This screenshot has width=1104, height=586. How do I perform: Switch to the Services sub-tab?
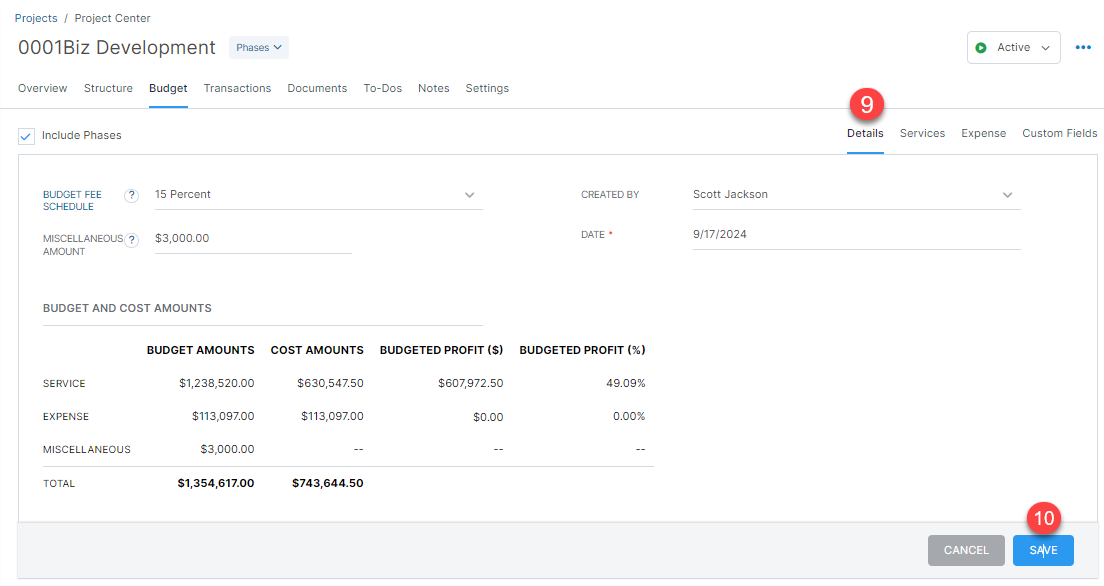pyautogui.click(x=922, y=133)
